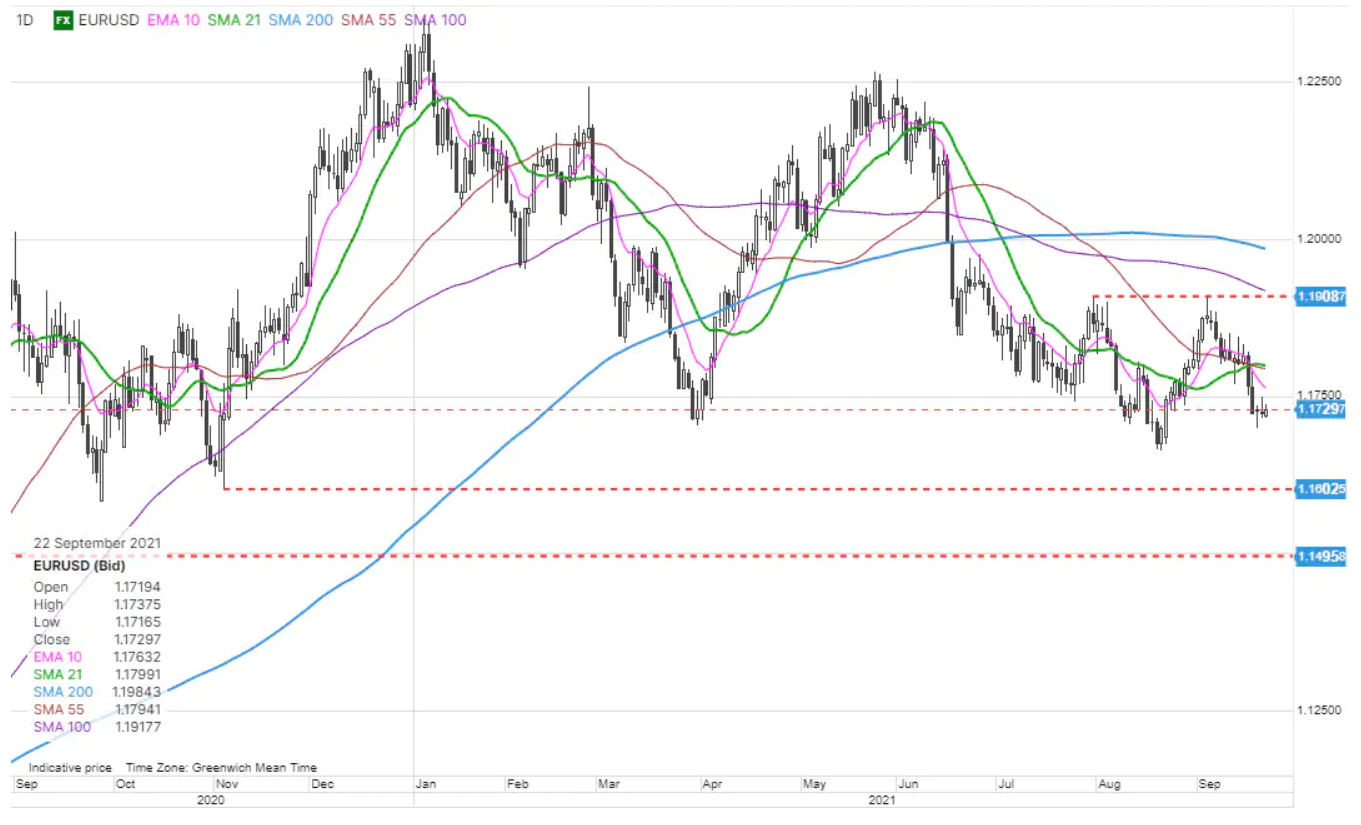This screenshot has width=1361, height=825.
Task: Click the 2020 year label on time axis
Action: (211, 801)
